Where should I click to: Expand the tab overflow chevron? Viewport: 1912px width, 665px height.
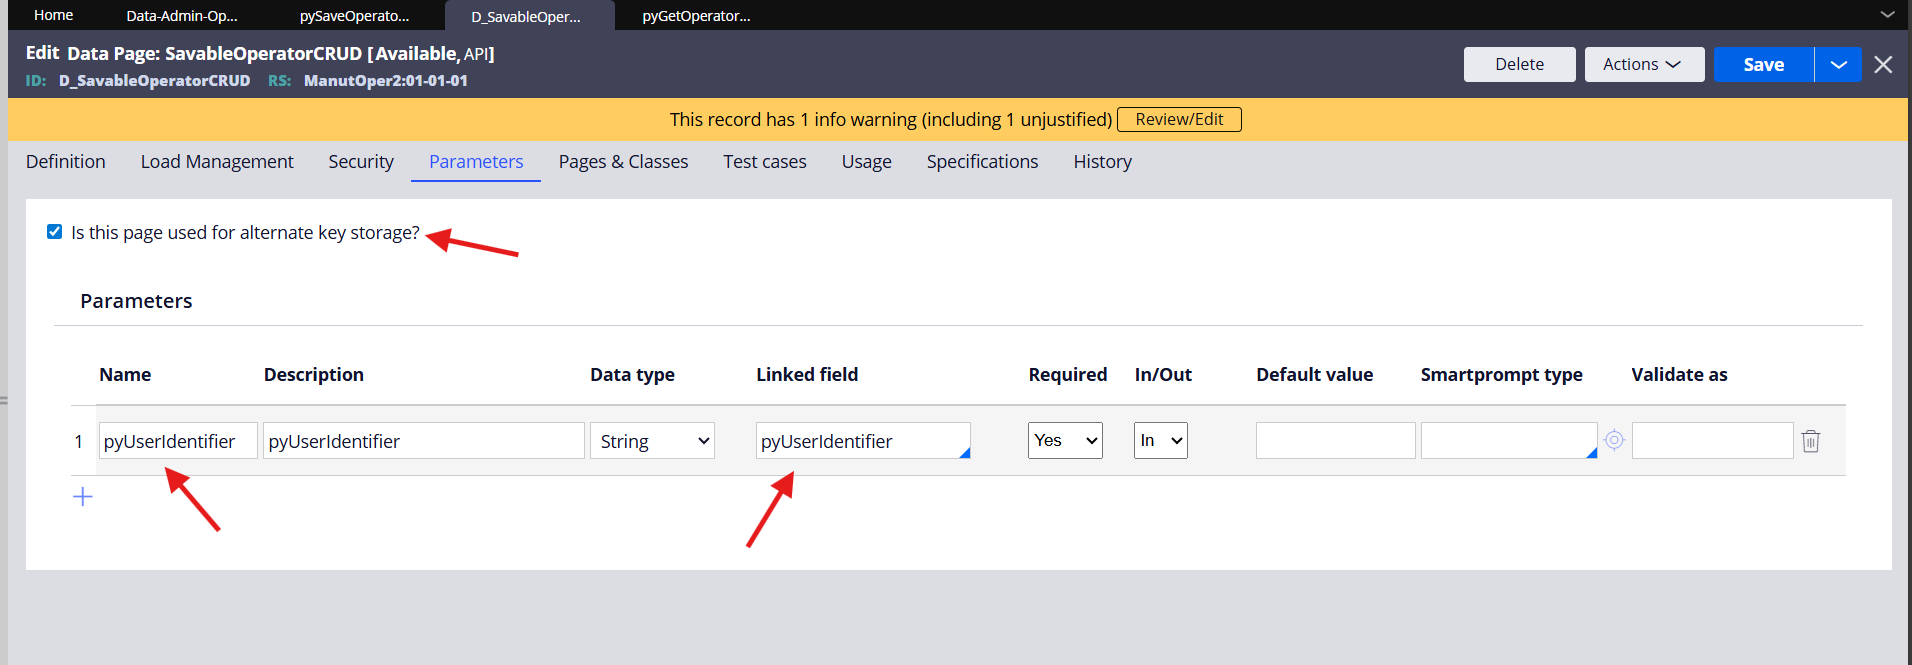[x=1887, y=15]
